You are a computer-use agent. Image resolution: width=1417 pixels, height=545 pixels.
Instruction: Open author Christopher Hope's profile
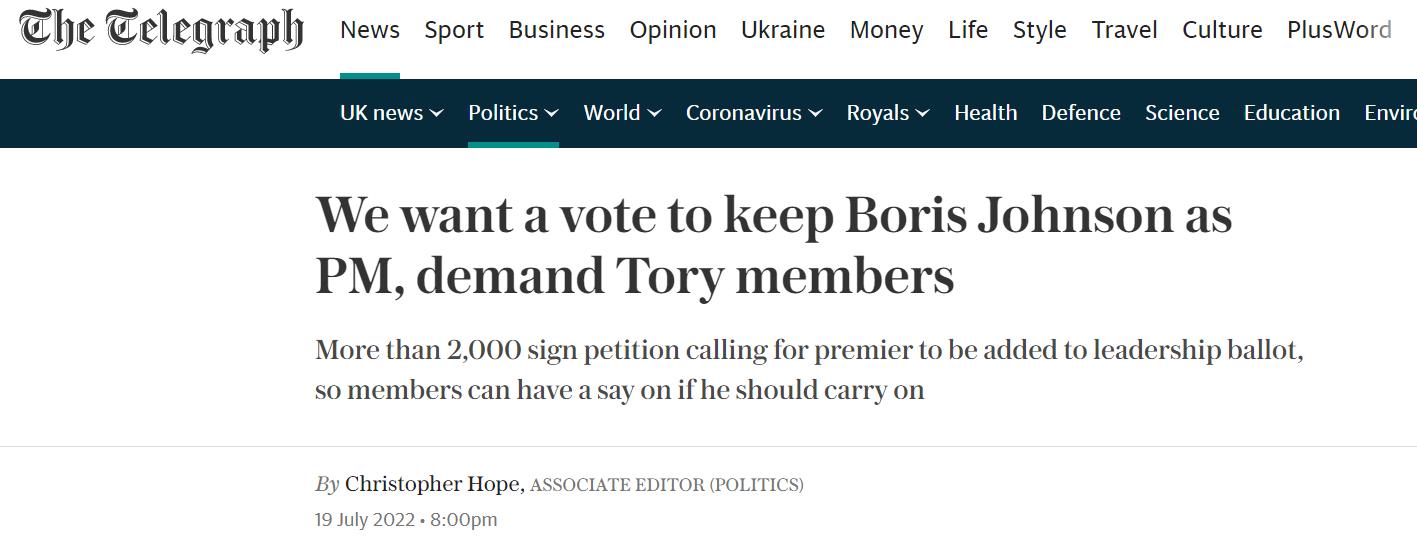tap(433, 484)
